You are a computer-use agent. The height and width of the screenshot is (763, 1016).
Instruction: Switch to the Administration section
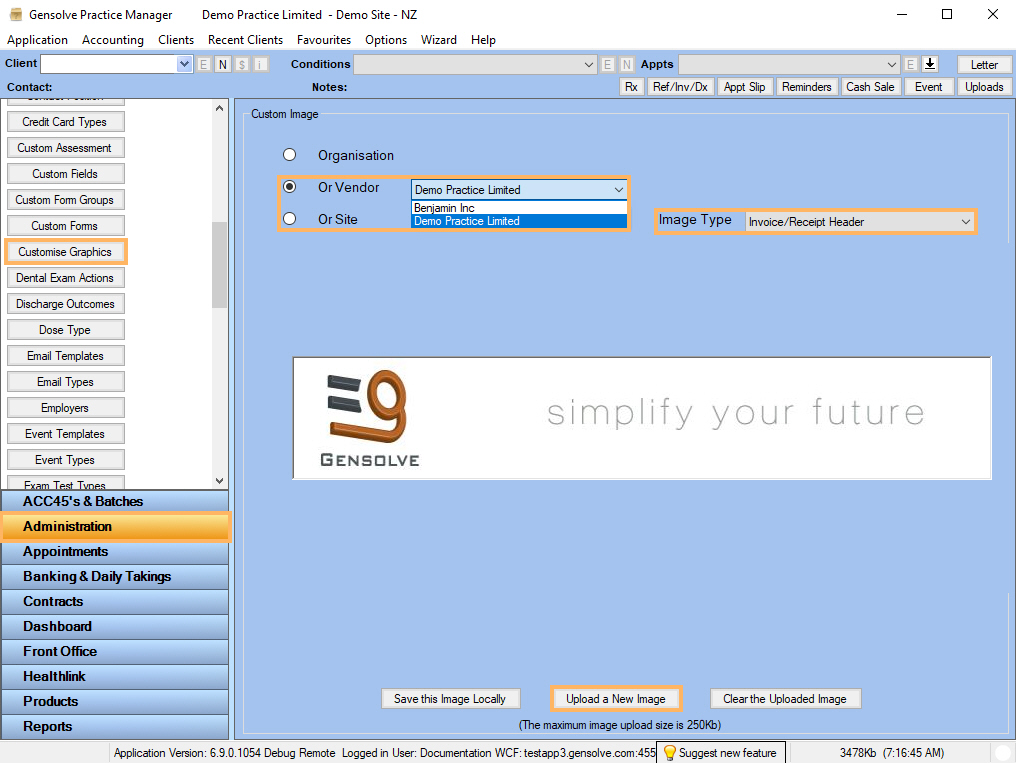coord(115,527)
